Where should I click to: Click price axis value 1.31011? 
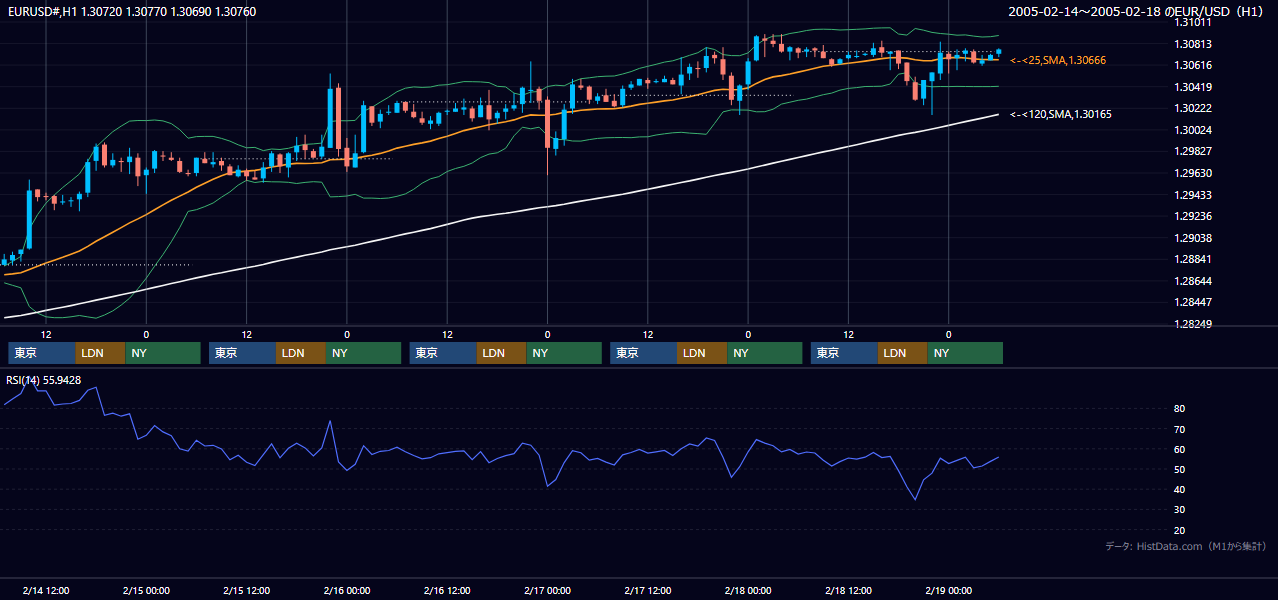tap(1192, 23)
